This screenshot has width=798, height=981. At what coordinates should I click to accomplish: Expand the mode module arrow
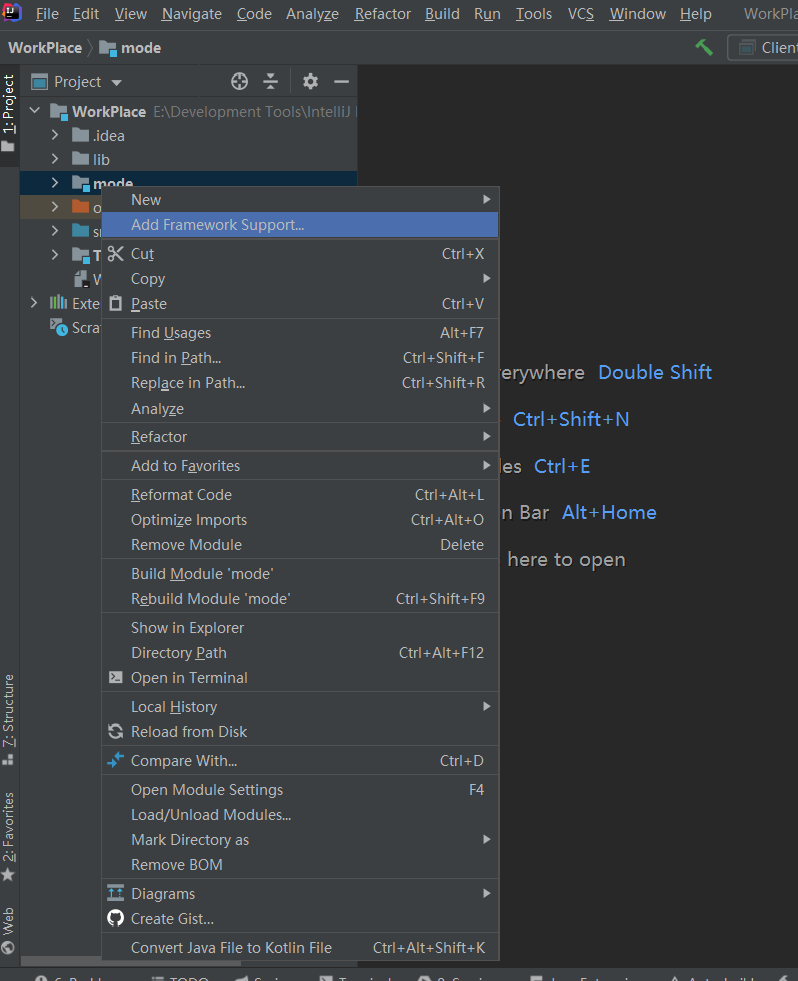pyautogui.click(x=55, y=183)
